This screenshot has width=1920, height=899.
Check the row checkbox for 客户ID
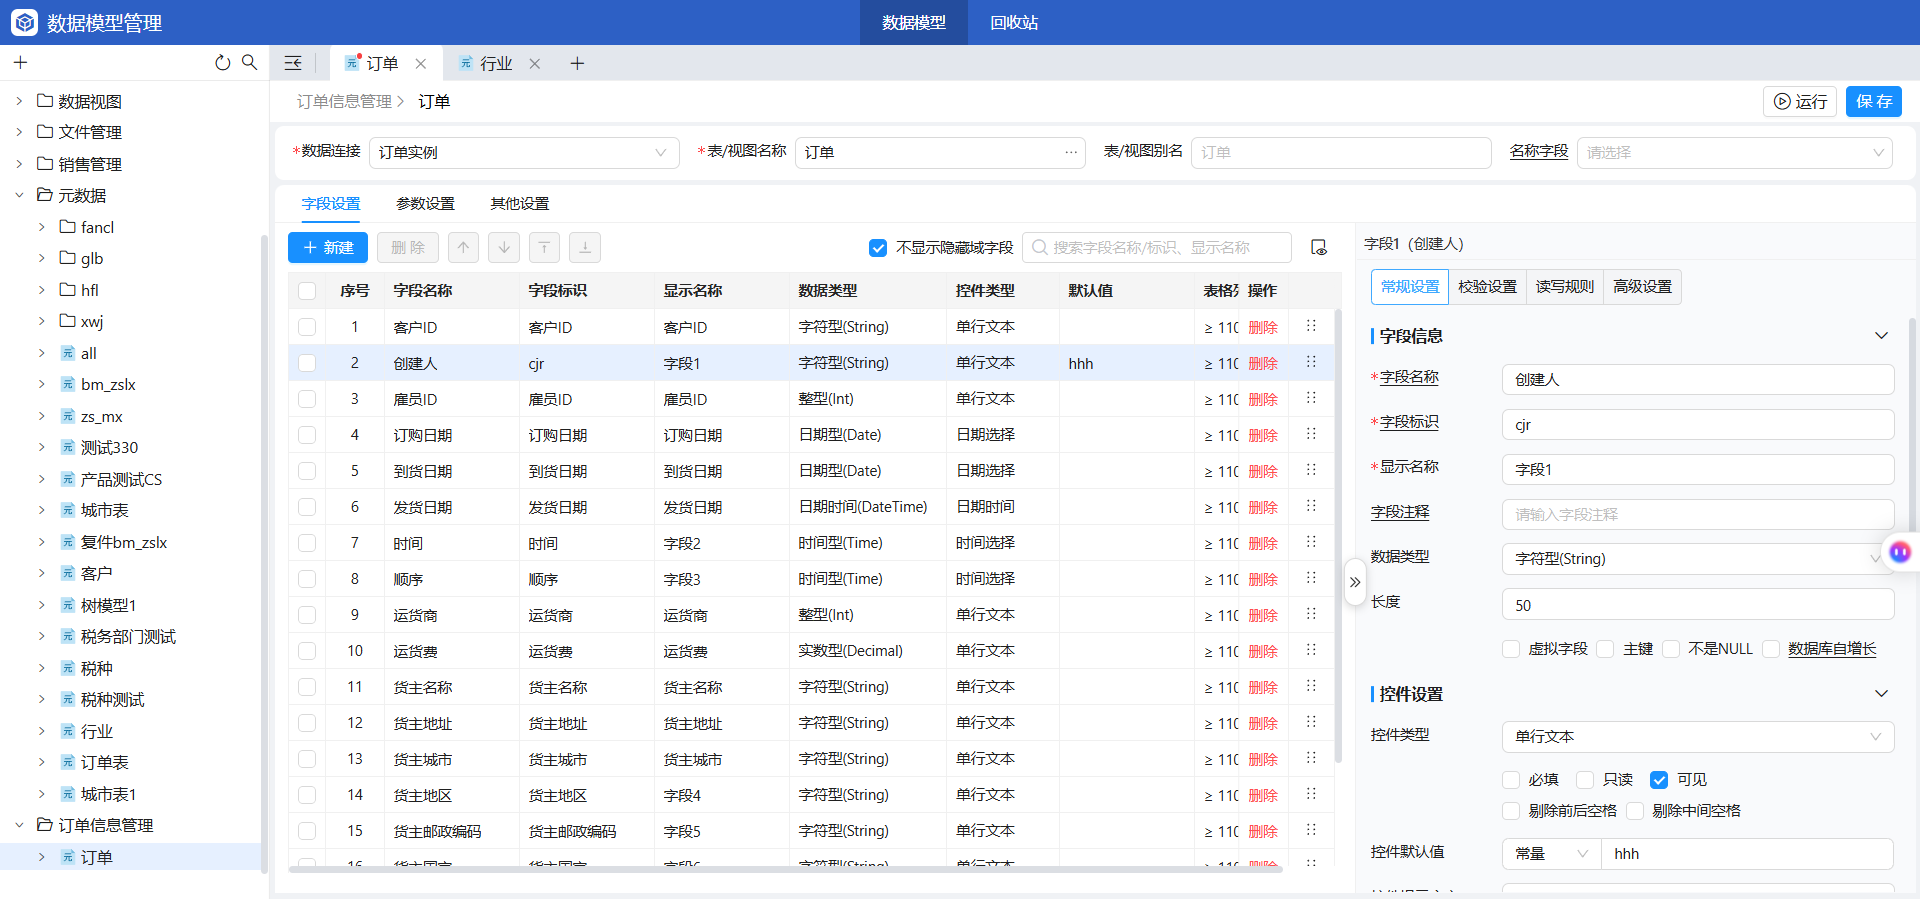click(307, 327)
